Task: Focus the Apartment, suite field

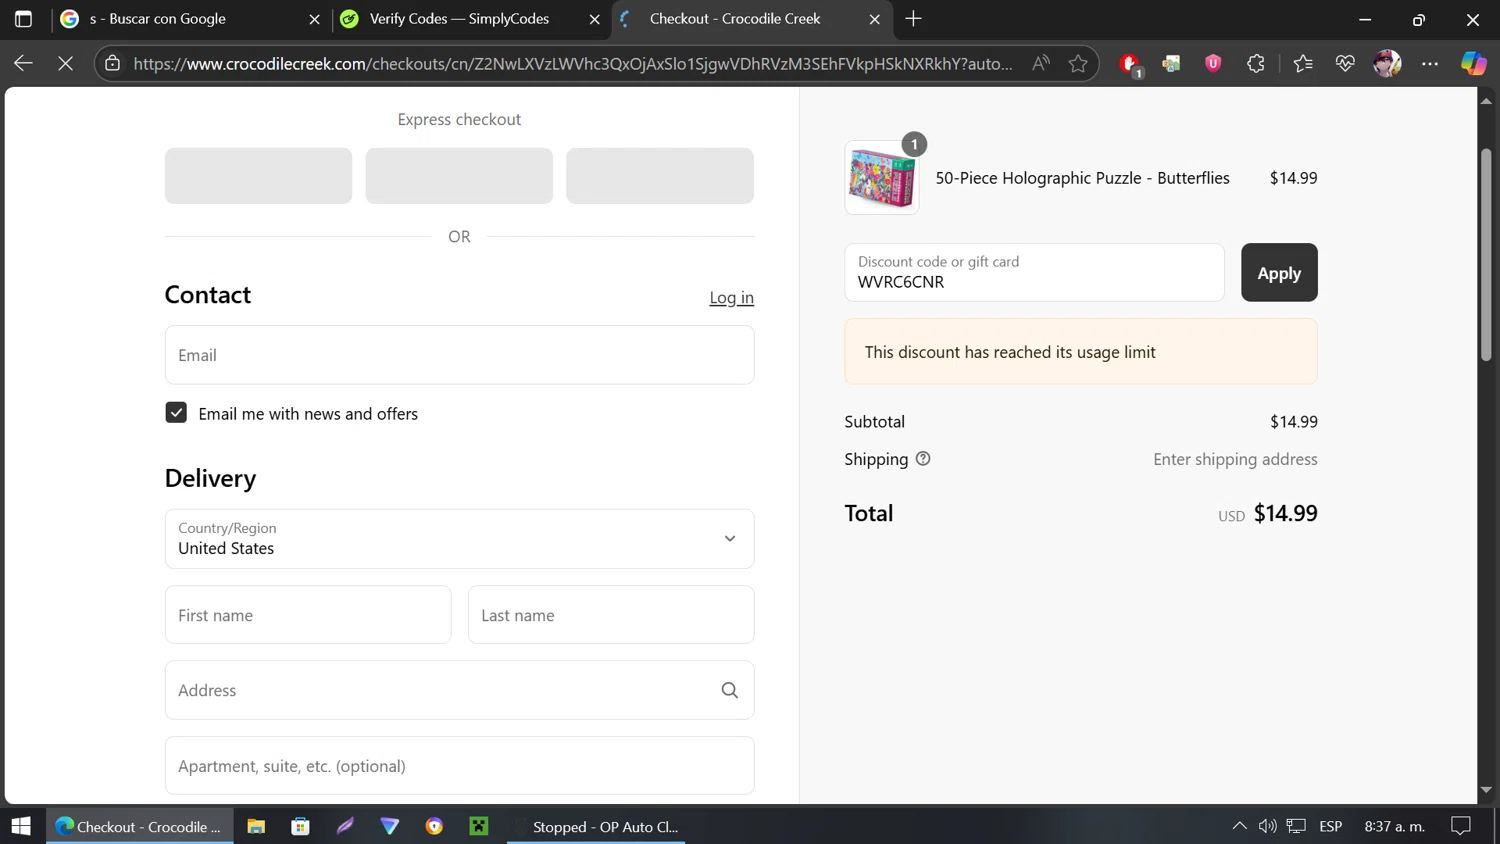Action: [459, 766]
